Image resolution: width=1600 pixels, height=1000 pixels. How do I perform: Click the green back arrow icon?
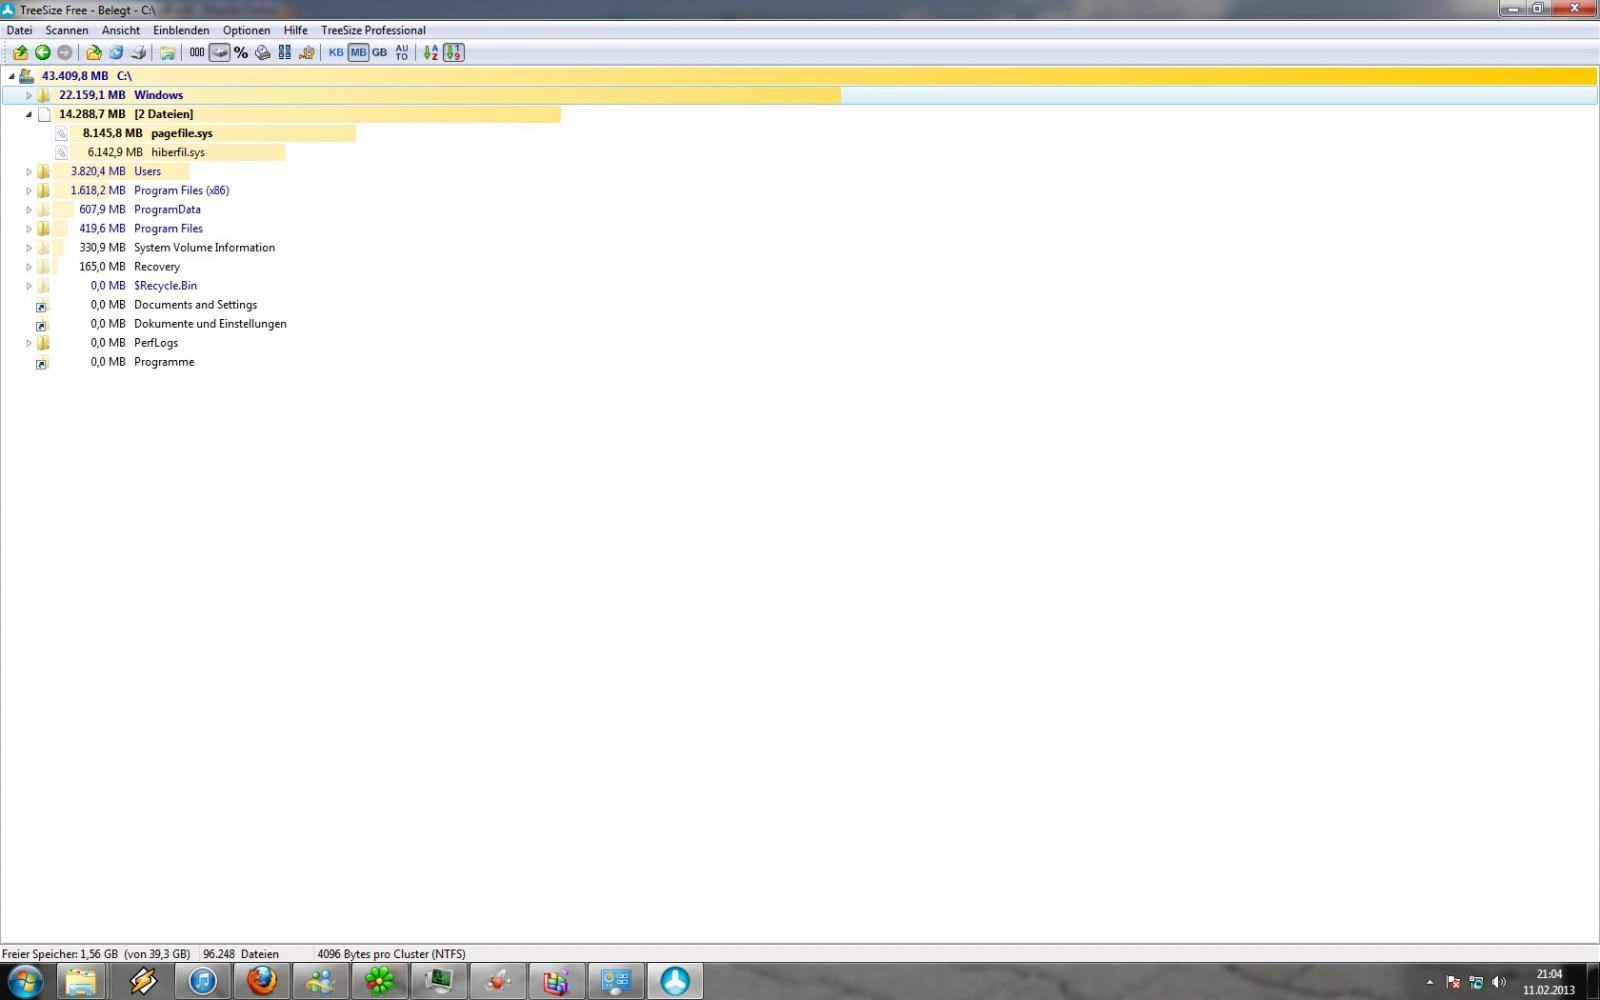click(43, 53)
